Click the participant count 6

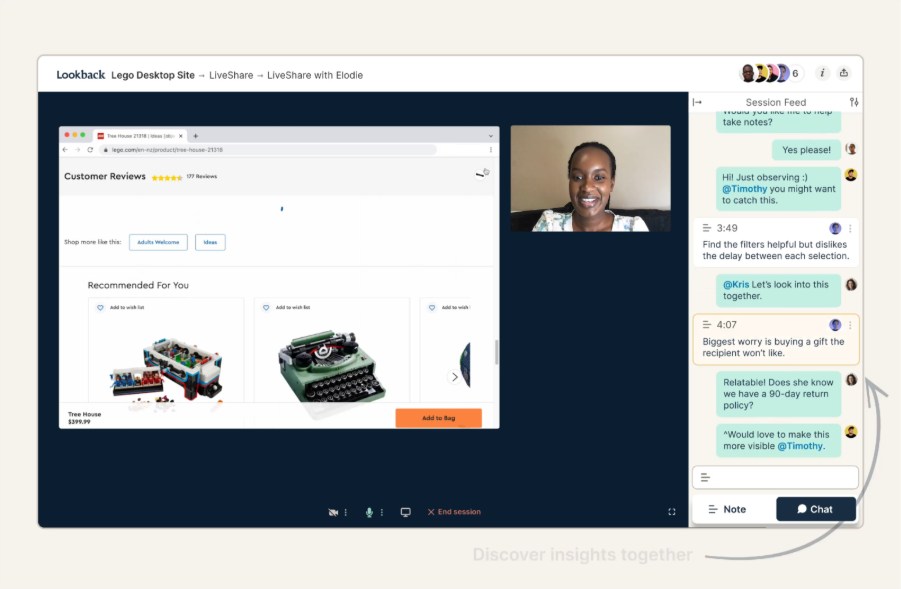795,74
